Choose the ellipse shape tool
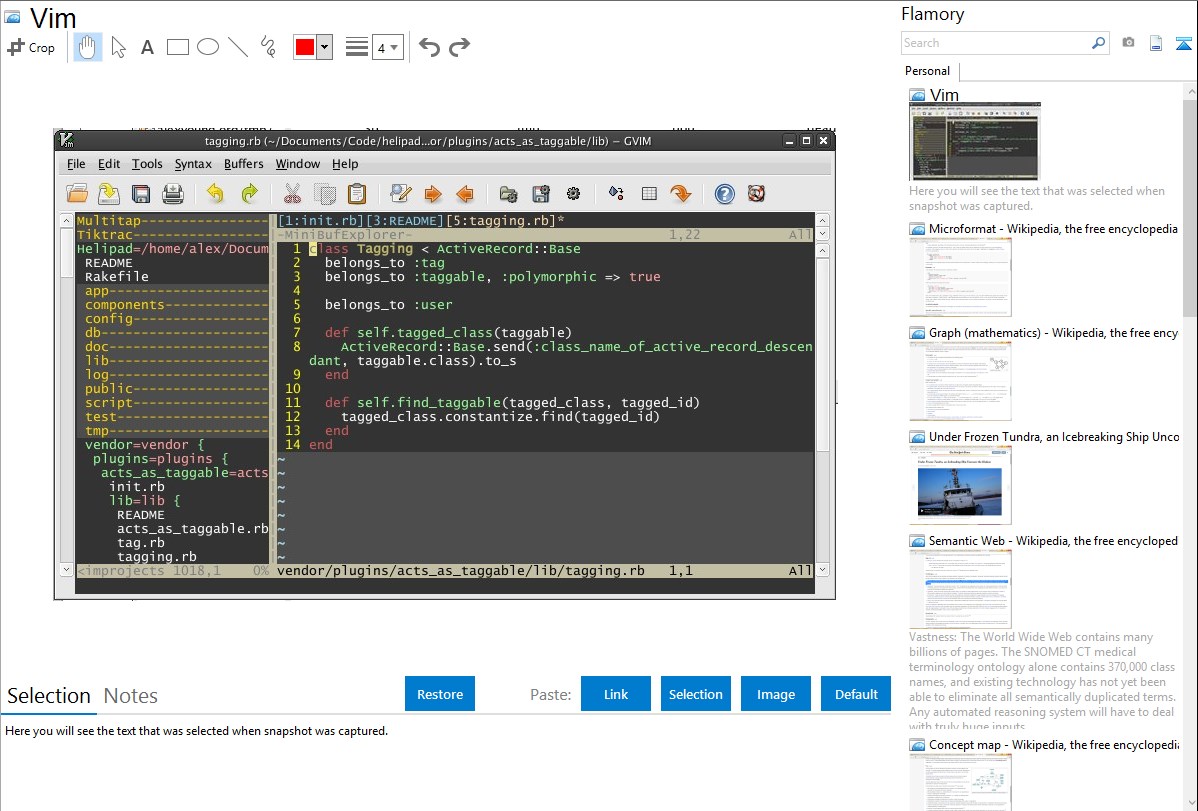Image resolution: width=1198 pixels, height=811 pixels. (x=208, y=47)
